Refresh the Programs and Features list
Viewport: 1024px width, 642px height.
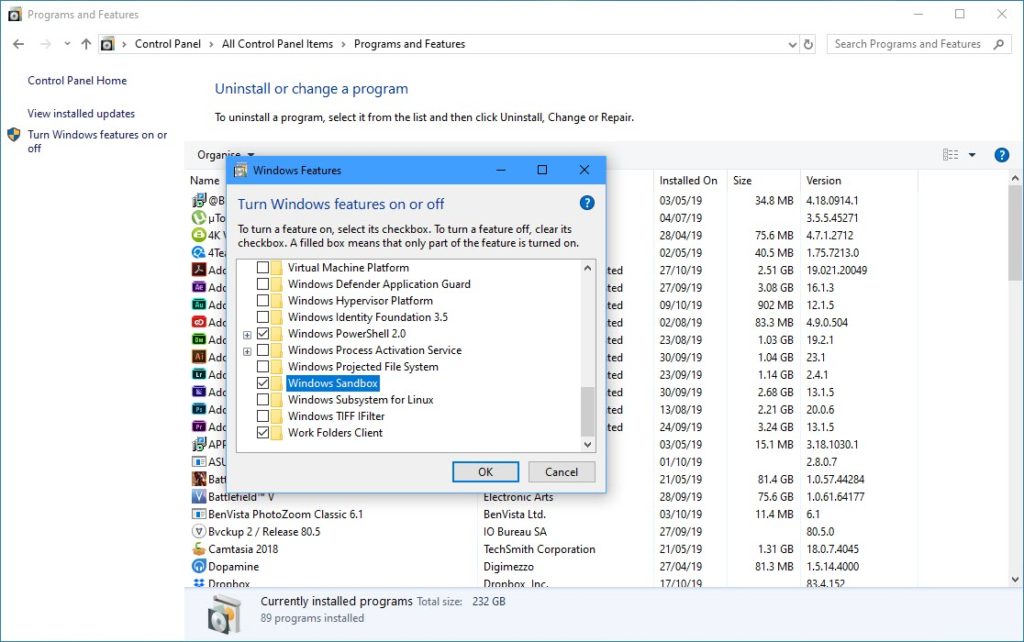(x=808, y=44)
